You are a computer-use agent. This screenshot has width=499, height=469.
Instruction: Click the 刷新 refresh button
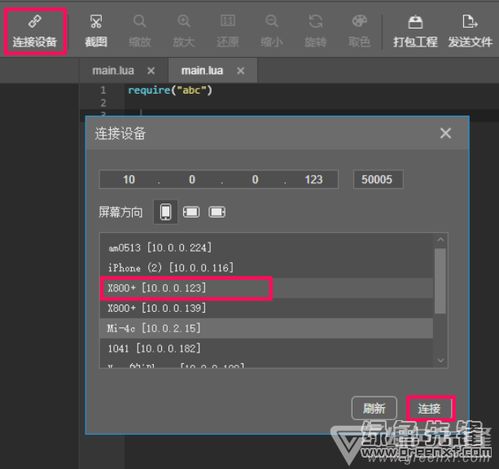pyautogui.click(x=374, y=408)
